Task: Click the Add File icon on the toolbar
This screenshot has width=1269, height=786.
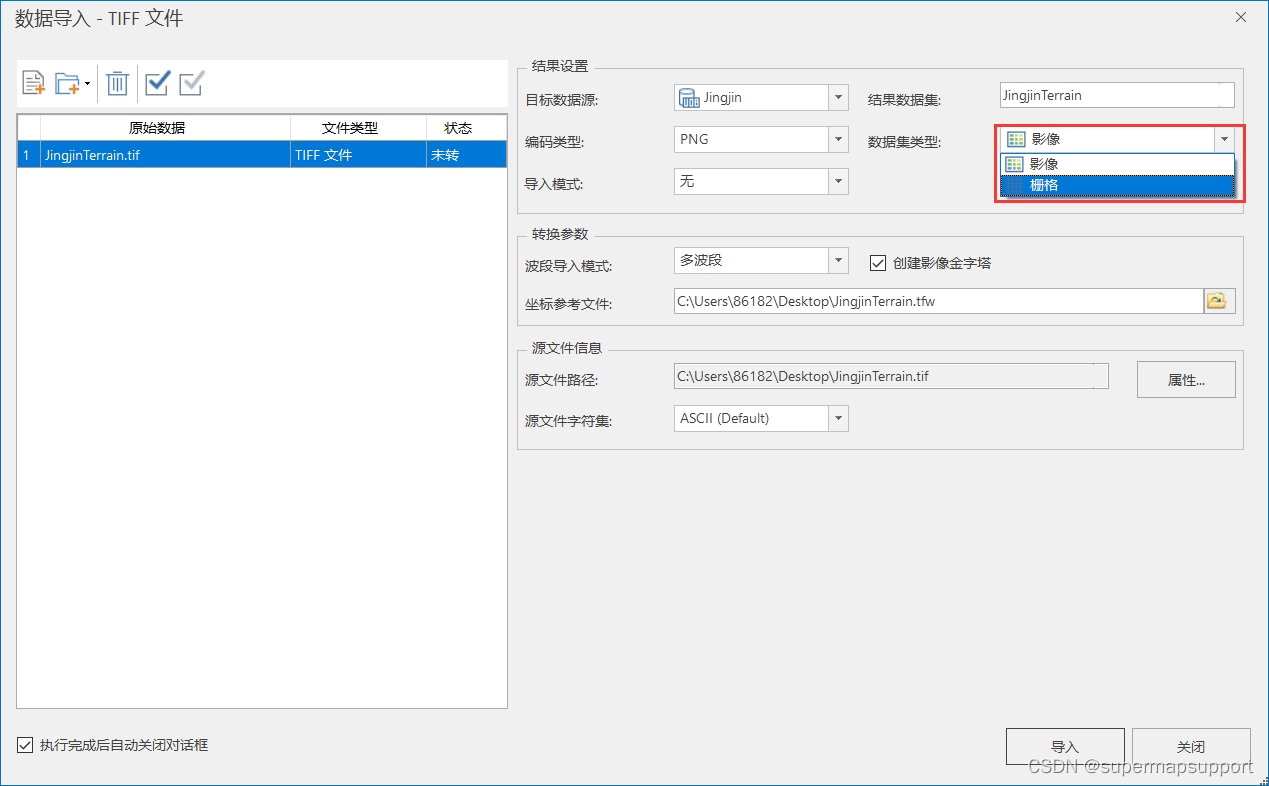Action: (x=32, y=83)
